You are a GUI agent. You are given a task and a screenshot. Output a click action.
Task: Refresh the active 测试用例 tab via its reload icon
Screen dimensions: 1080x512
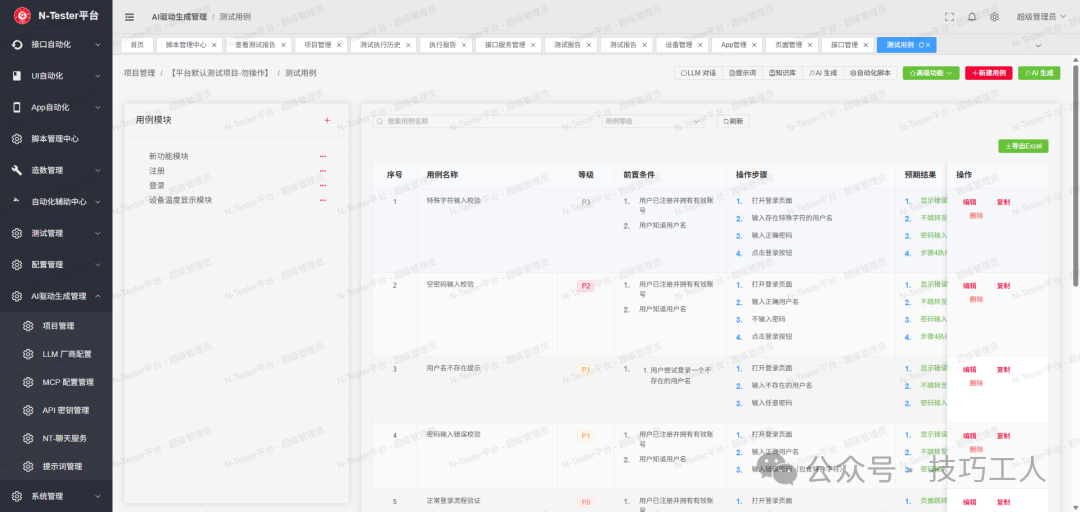921,45
